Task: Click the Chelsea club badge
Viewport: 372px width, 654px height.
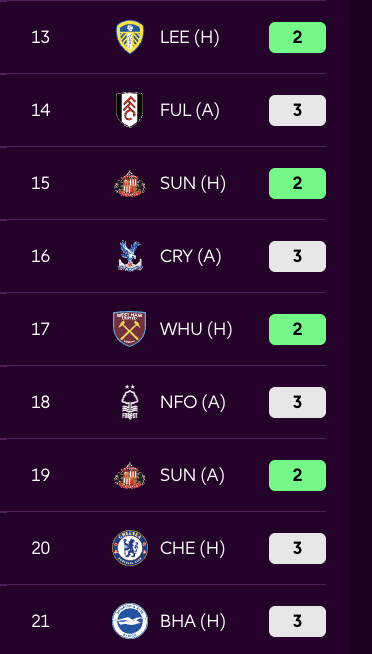Action: [x=130, y=548]
